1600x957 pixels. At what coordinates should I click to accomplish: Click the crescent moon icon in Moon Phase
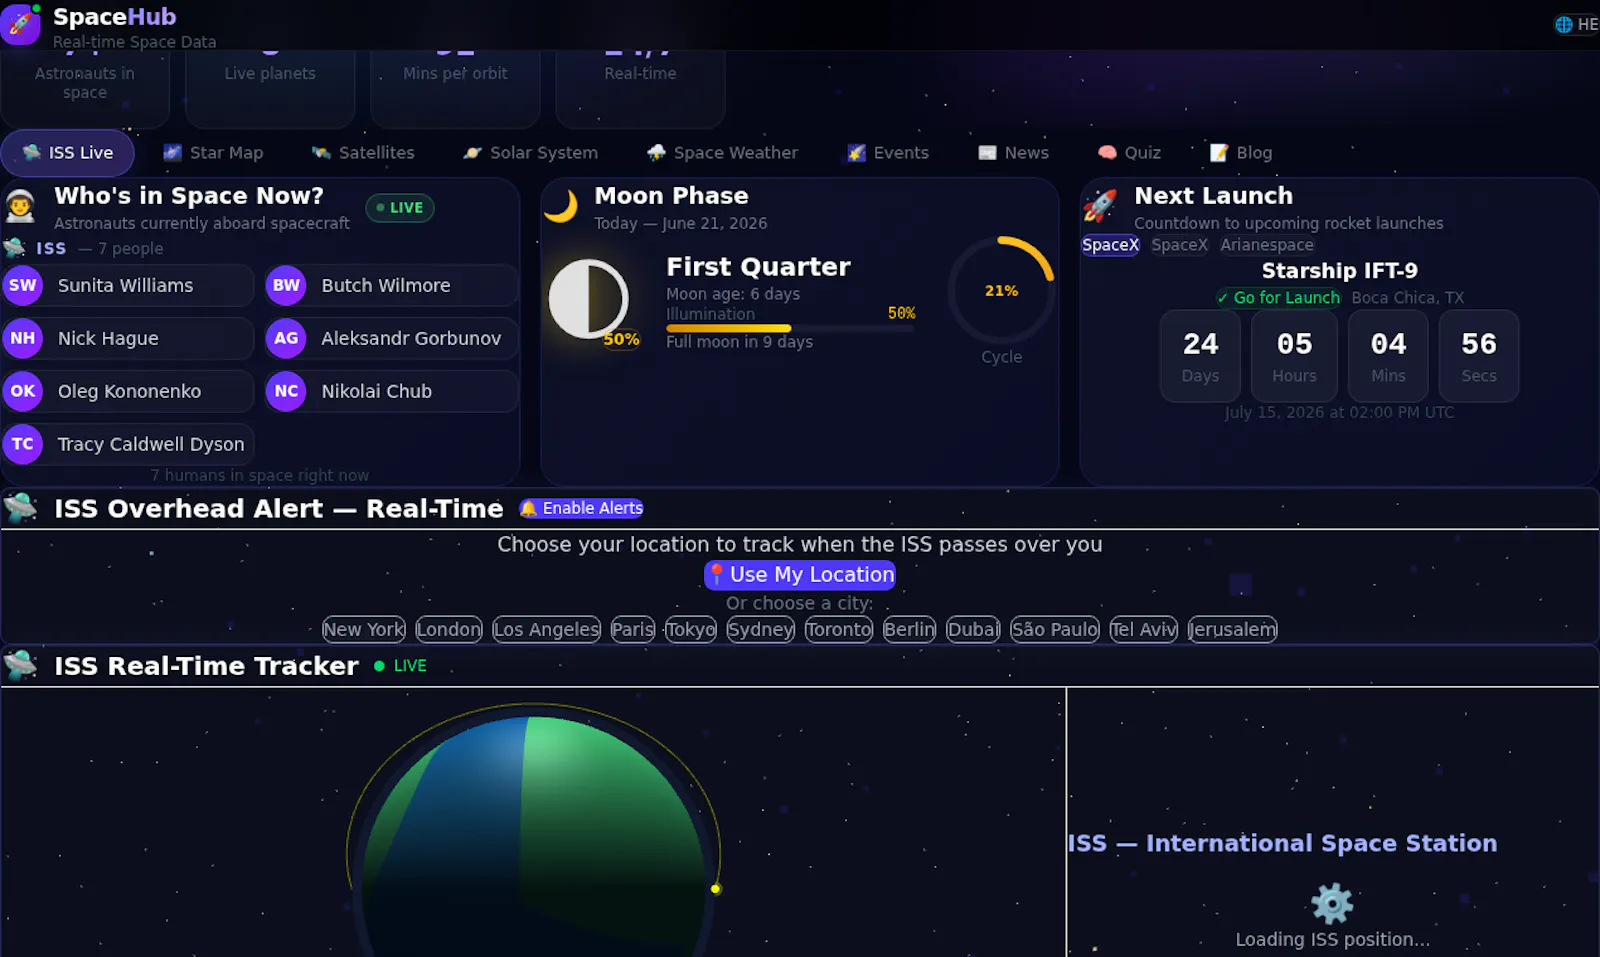pos(561,206)
